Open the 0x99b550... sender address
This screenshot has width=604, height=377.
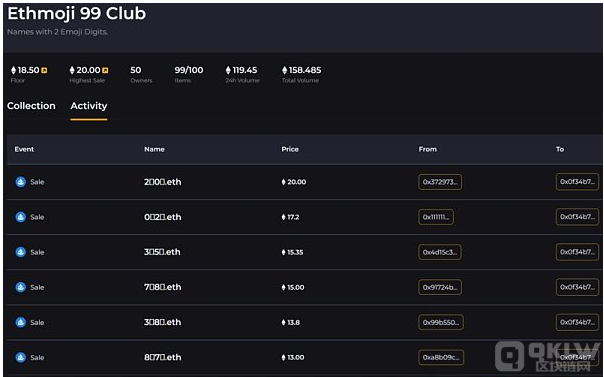coord(441,322)
